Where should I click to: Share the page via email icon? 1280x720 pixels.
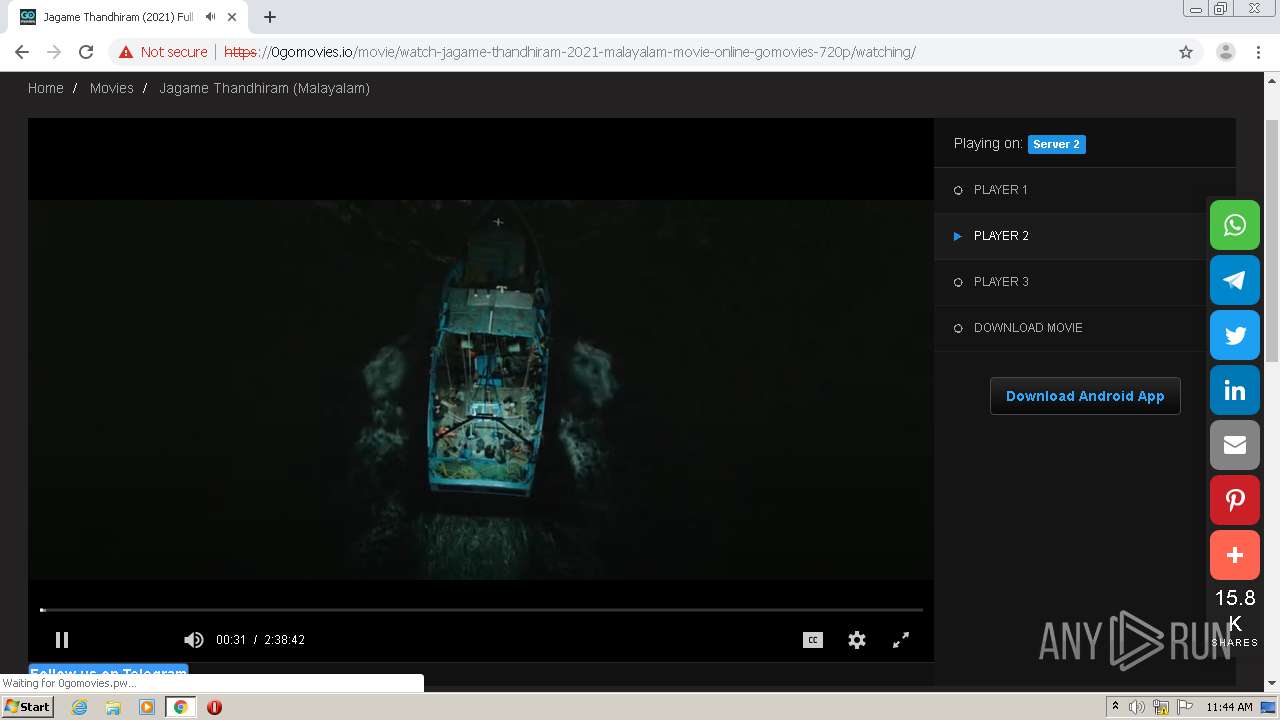click(x=1235, y=445)
